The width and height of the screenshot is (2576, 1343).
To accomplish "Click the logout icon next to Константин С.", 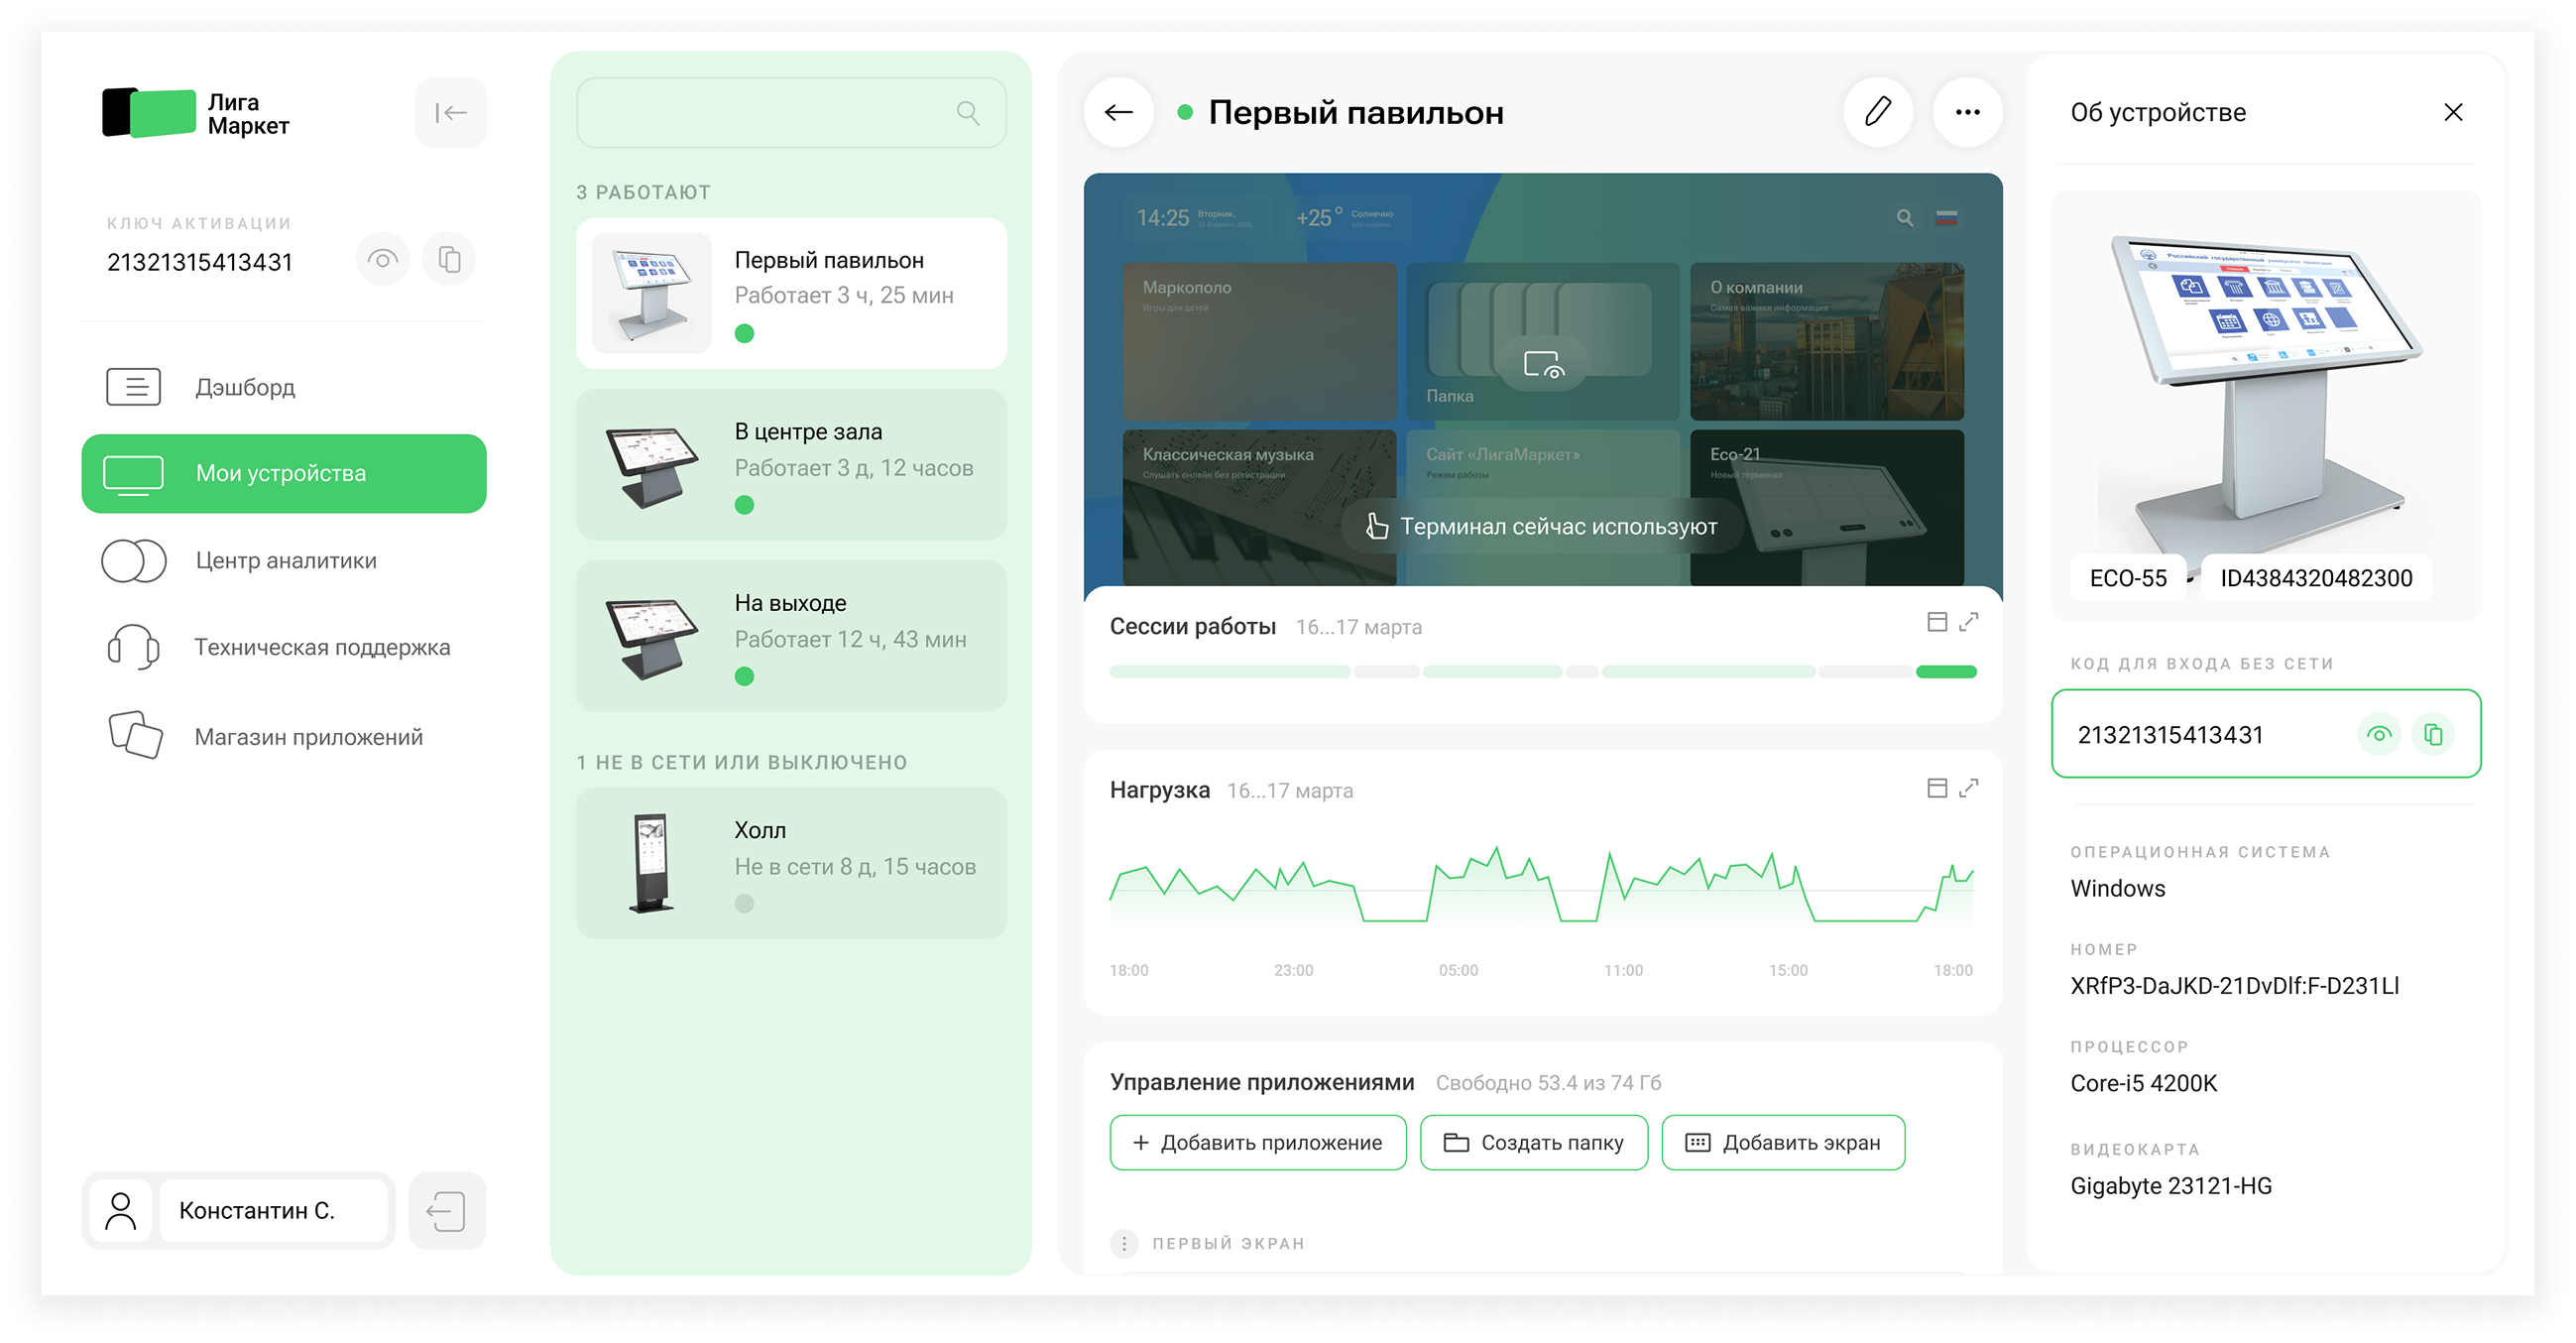I will click(446, 1210).
